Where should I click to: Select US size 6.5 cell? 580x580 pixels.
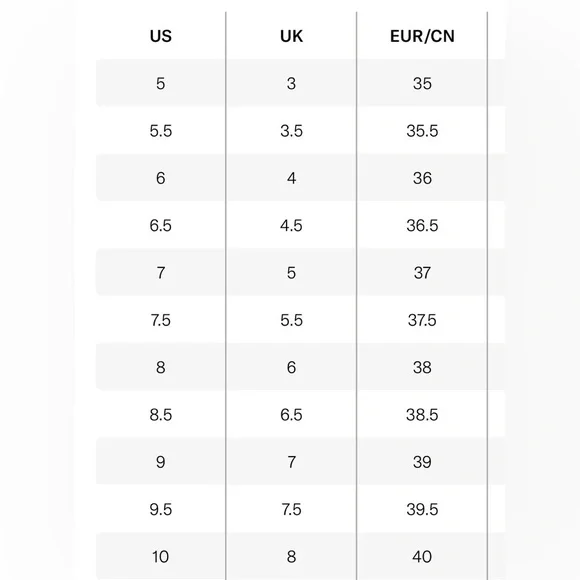pos(161,226)
